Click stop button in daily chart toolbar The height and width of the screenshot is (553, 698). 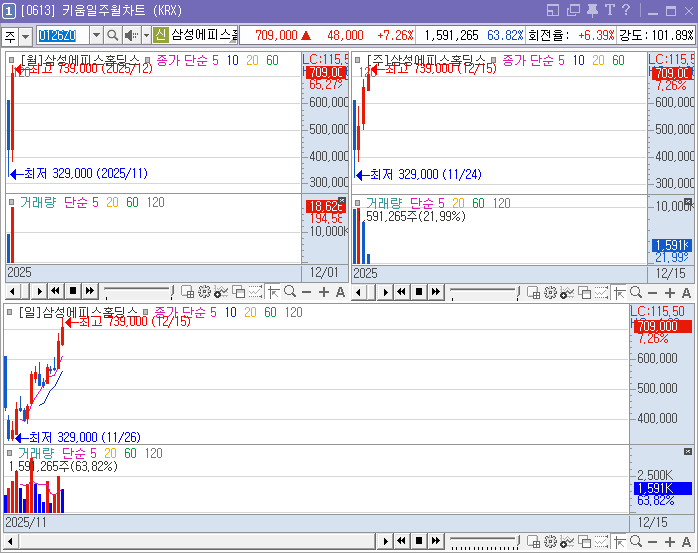418,541
